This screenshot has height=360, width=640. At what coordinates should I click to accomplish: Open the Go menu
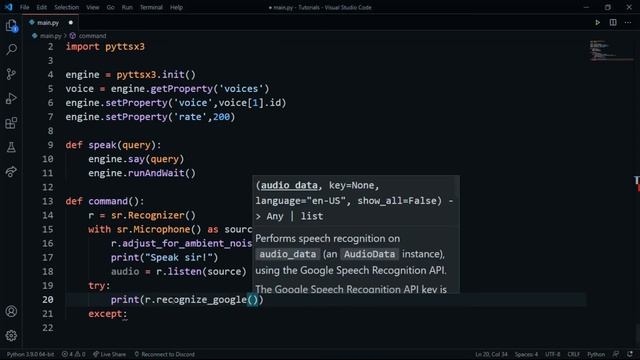pos(111,7)
